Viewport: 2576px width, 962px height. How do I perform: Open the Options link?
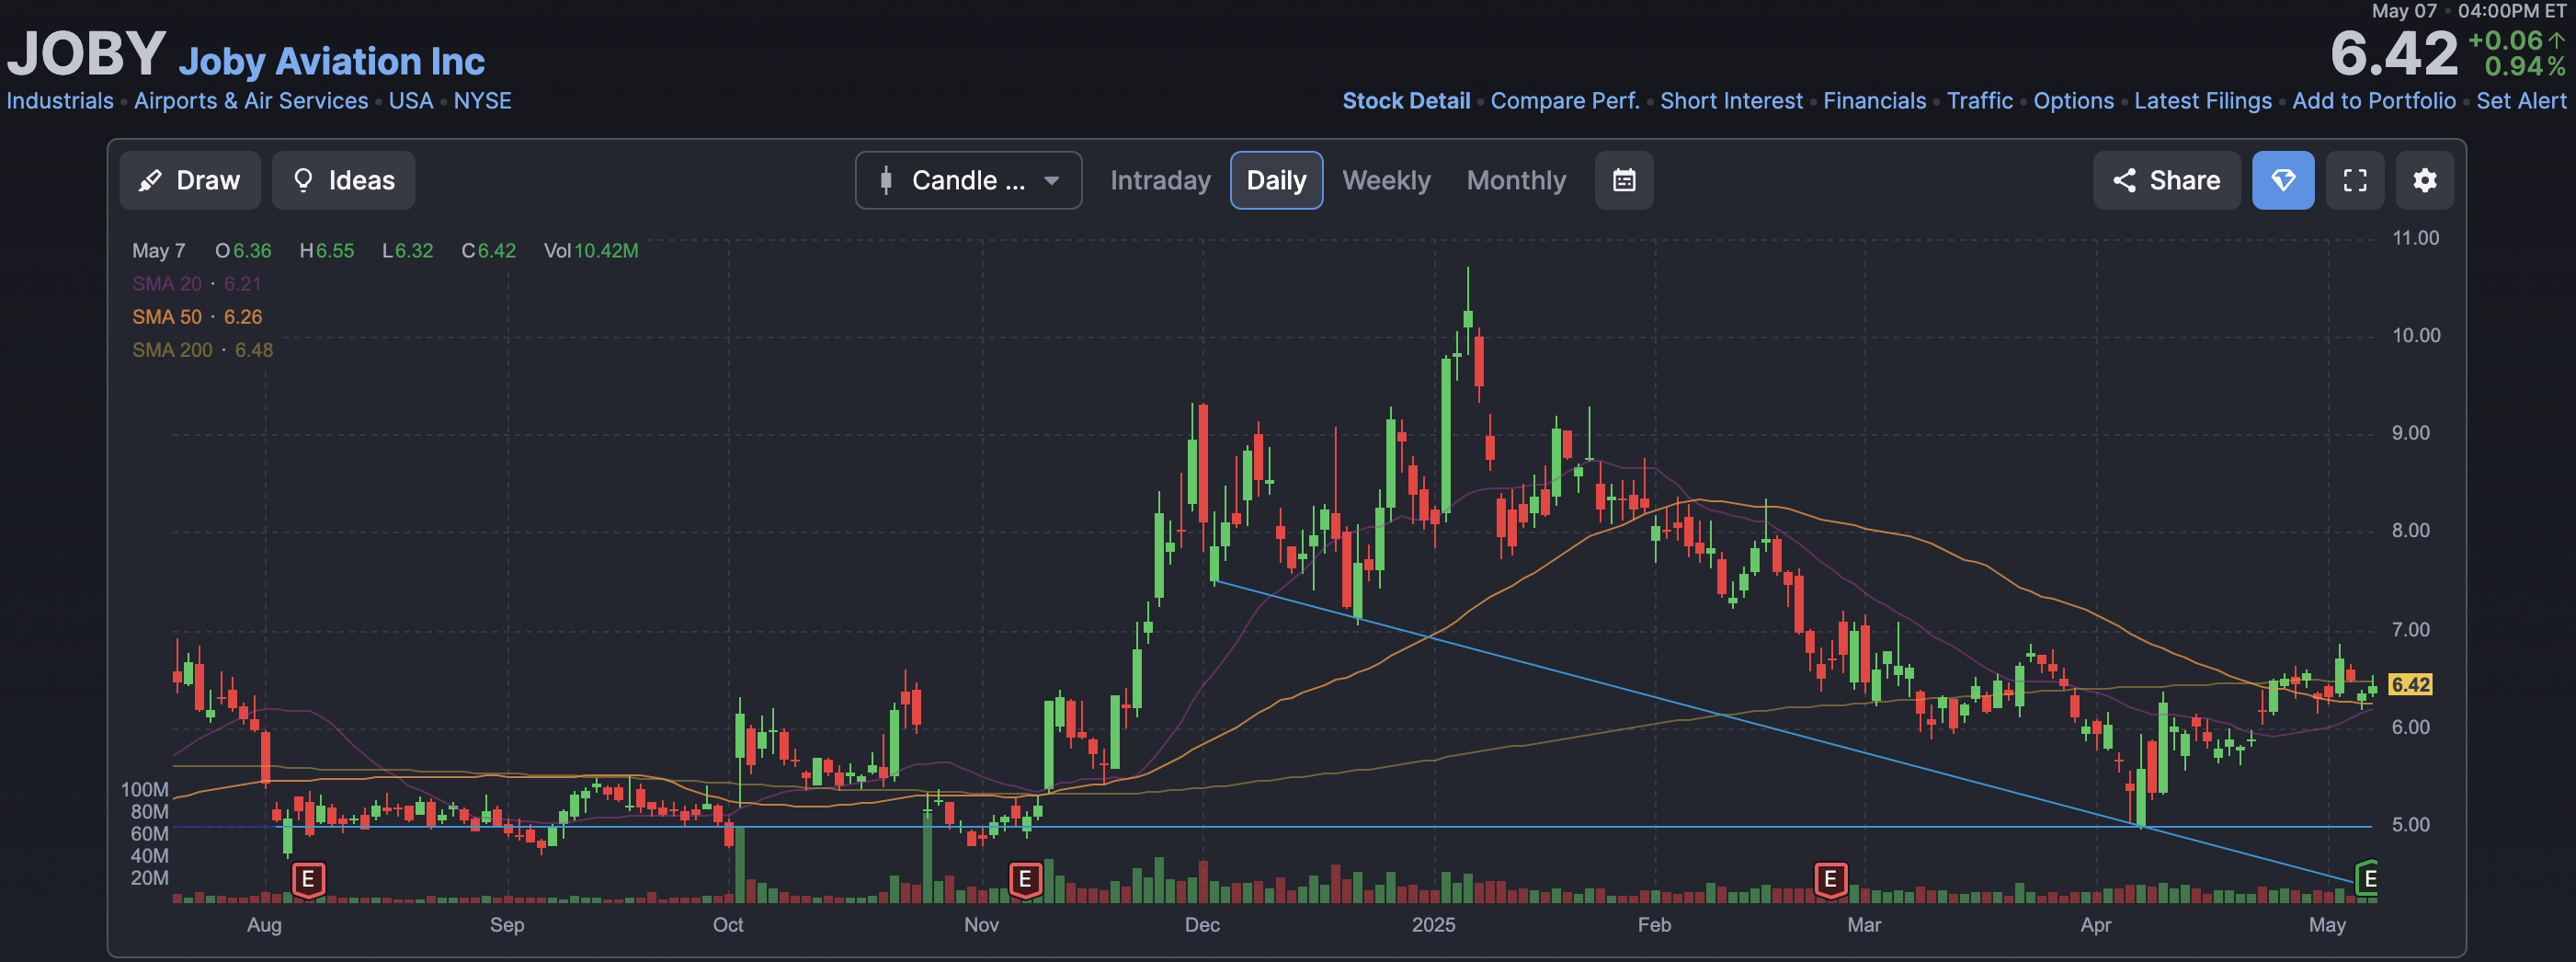coord(2073,101)
